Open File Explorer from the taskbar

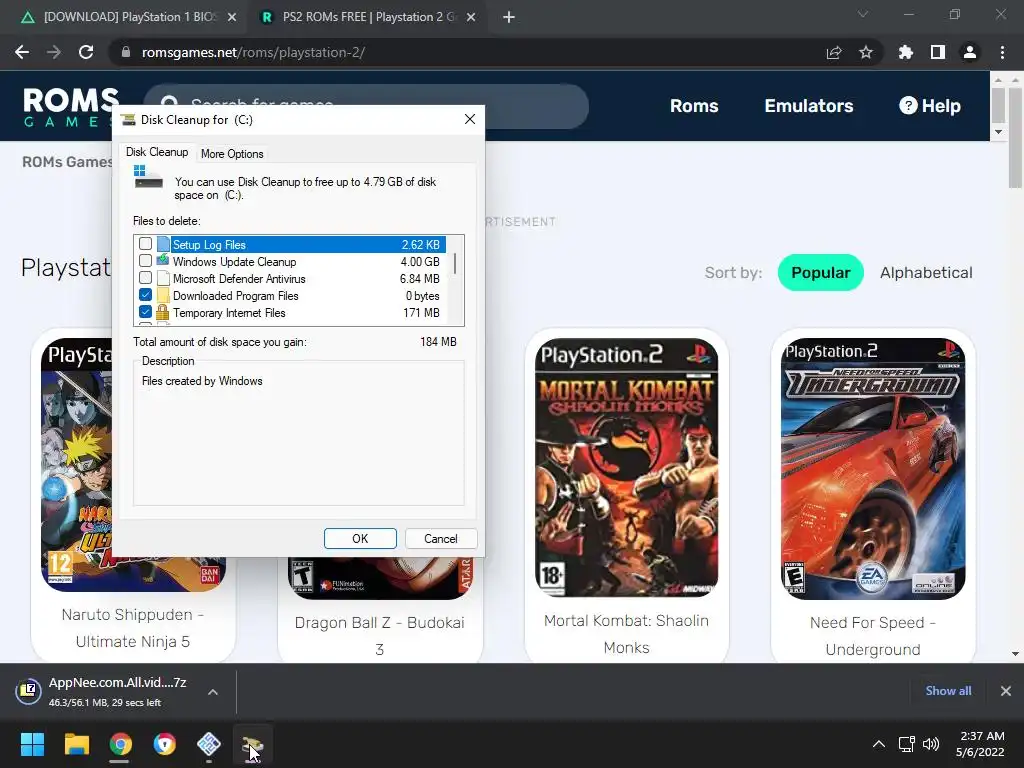(76, 744)
